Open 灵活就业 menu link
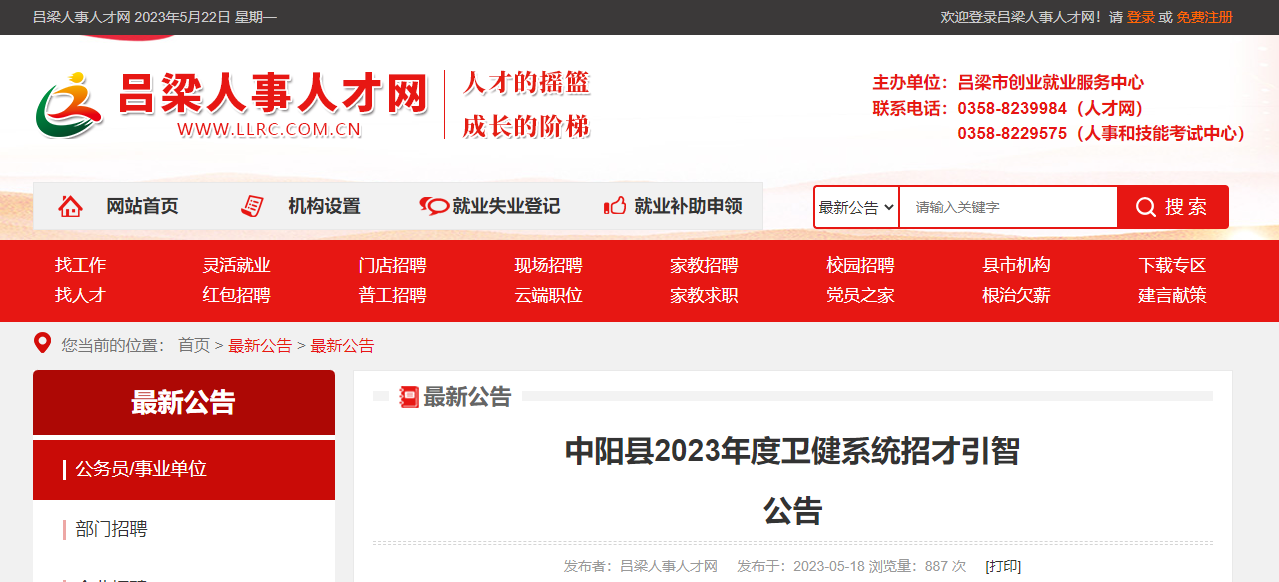This screenshot has width=1279, height=582. pos(236,265)
